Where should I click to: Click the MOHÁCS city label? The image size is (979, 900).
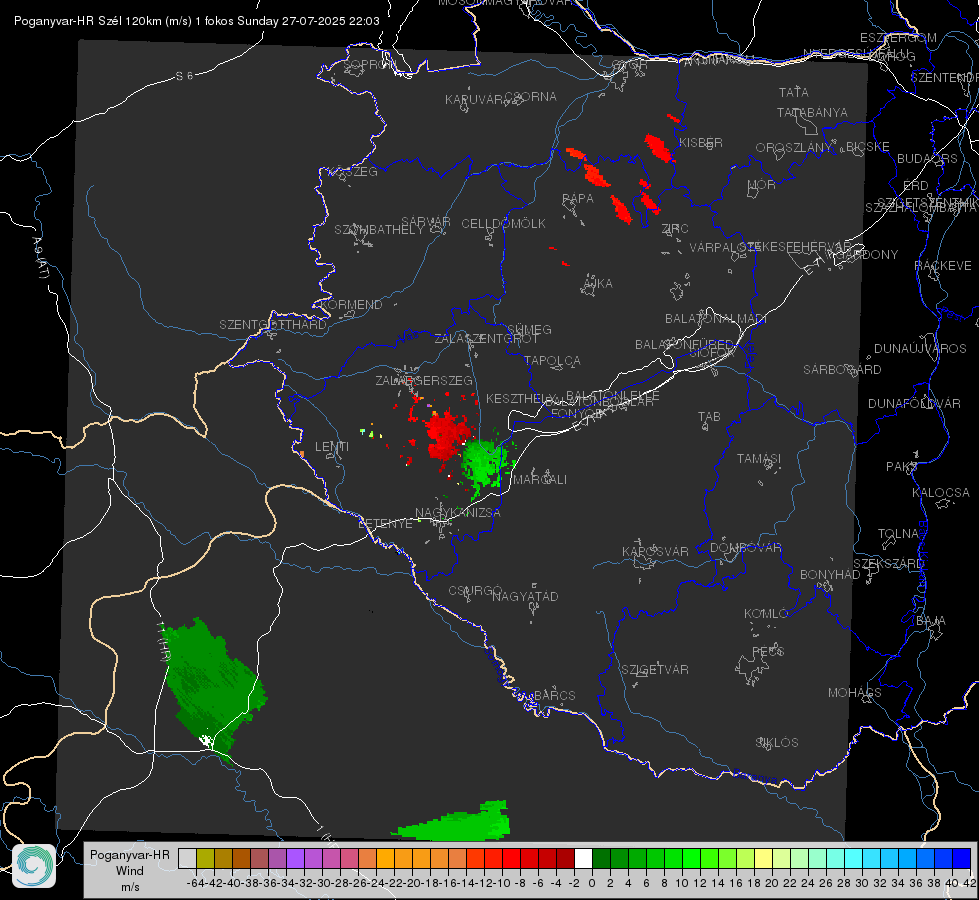tap(855, 693)
